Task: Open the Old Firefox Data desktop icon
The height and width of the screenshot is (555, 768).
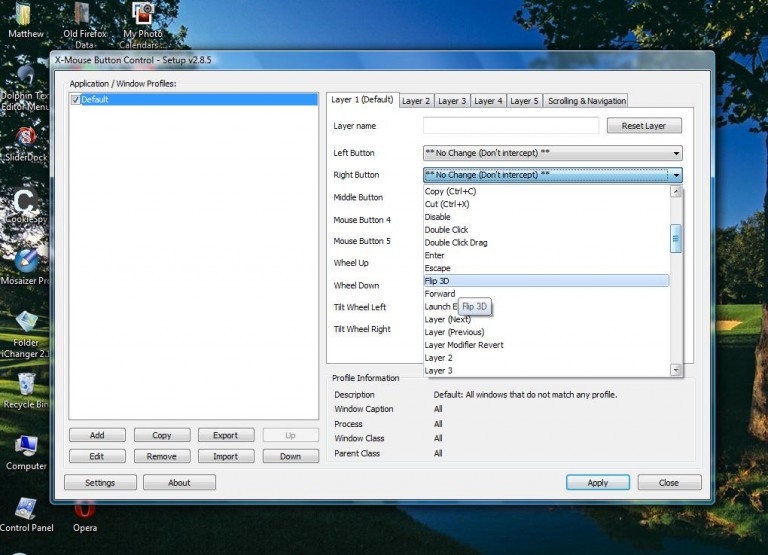Action: coord(84,15)
